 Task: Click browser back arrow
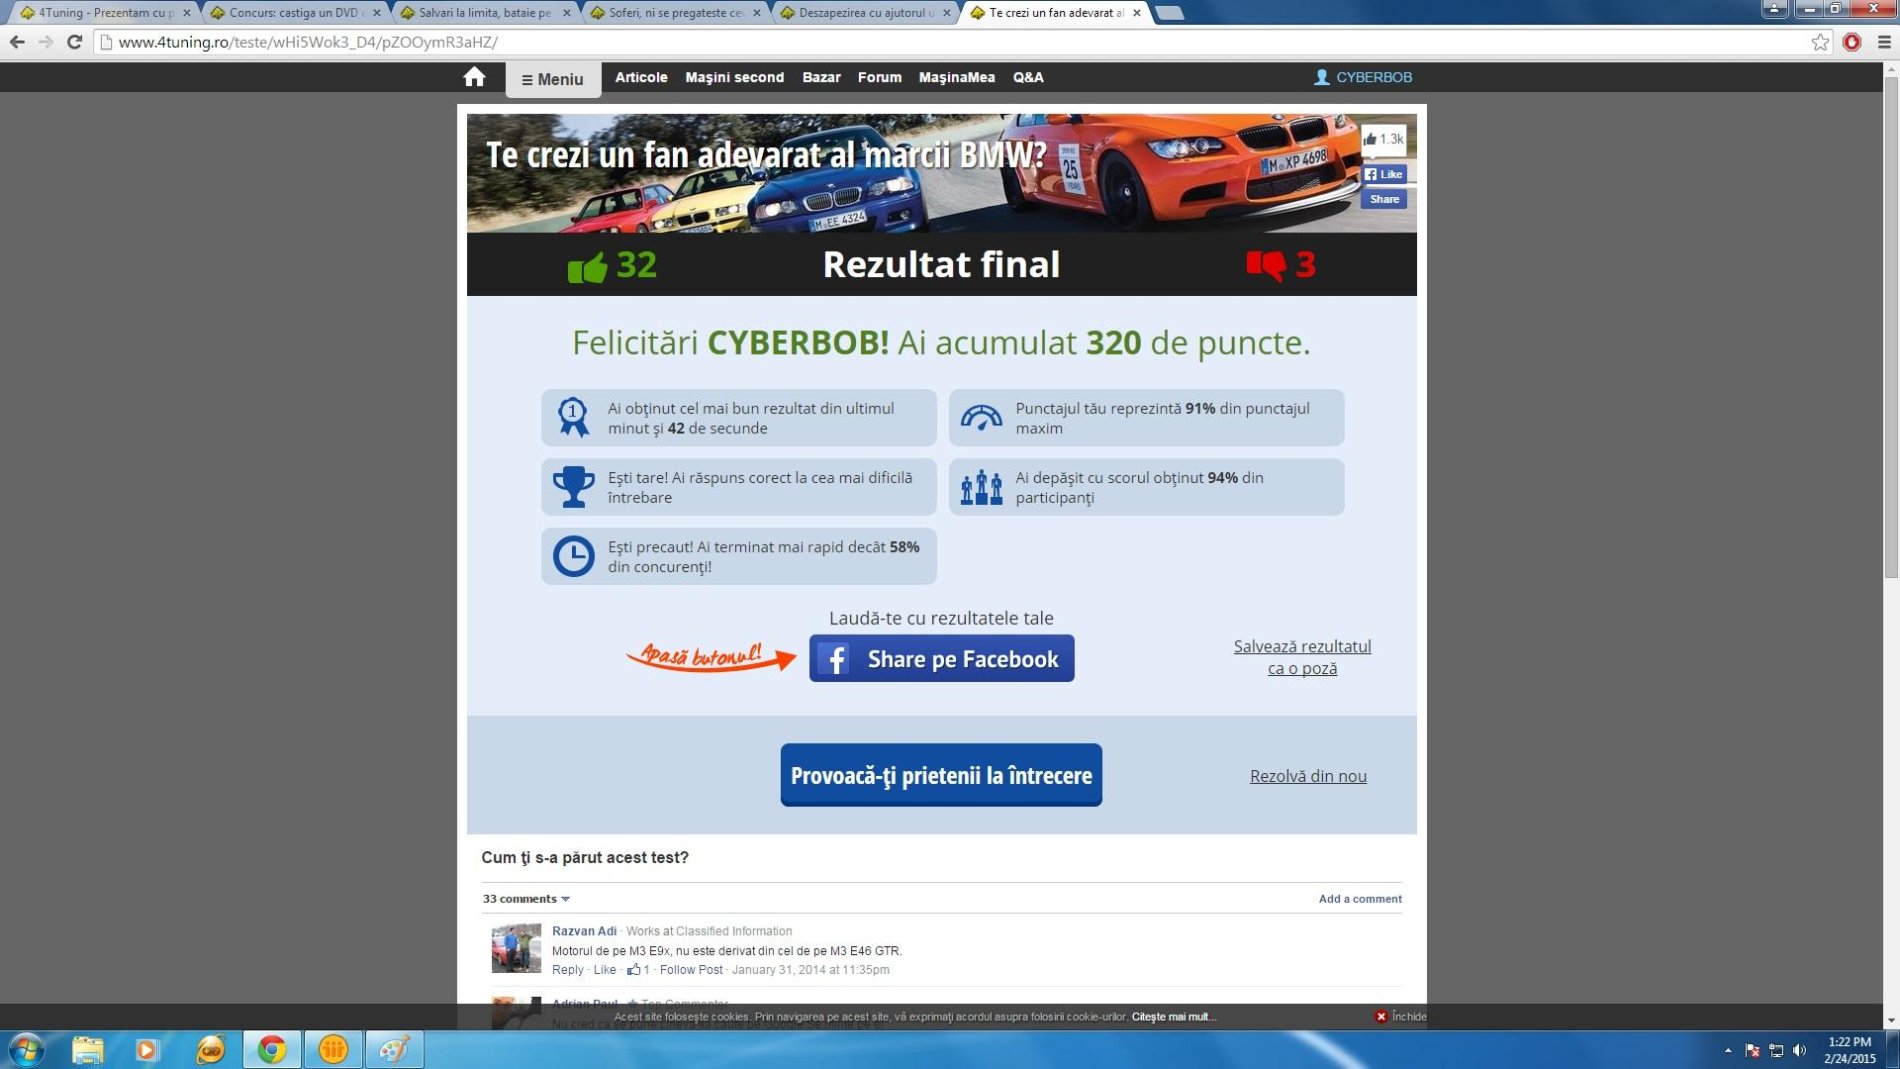(17, 42)
